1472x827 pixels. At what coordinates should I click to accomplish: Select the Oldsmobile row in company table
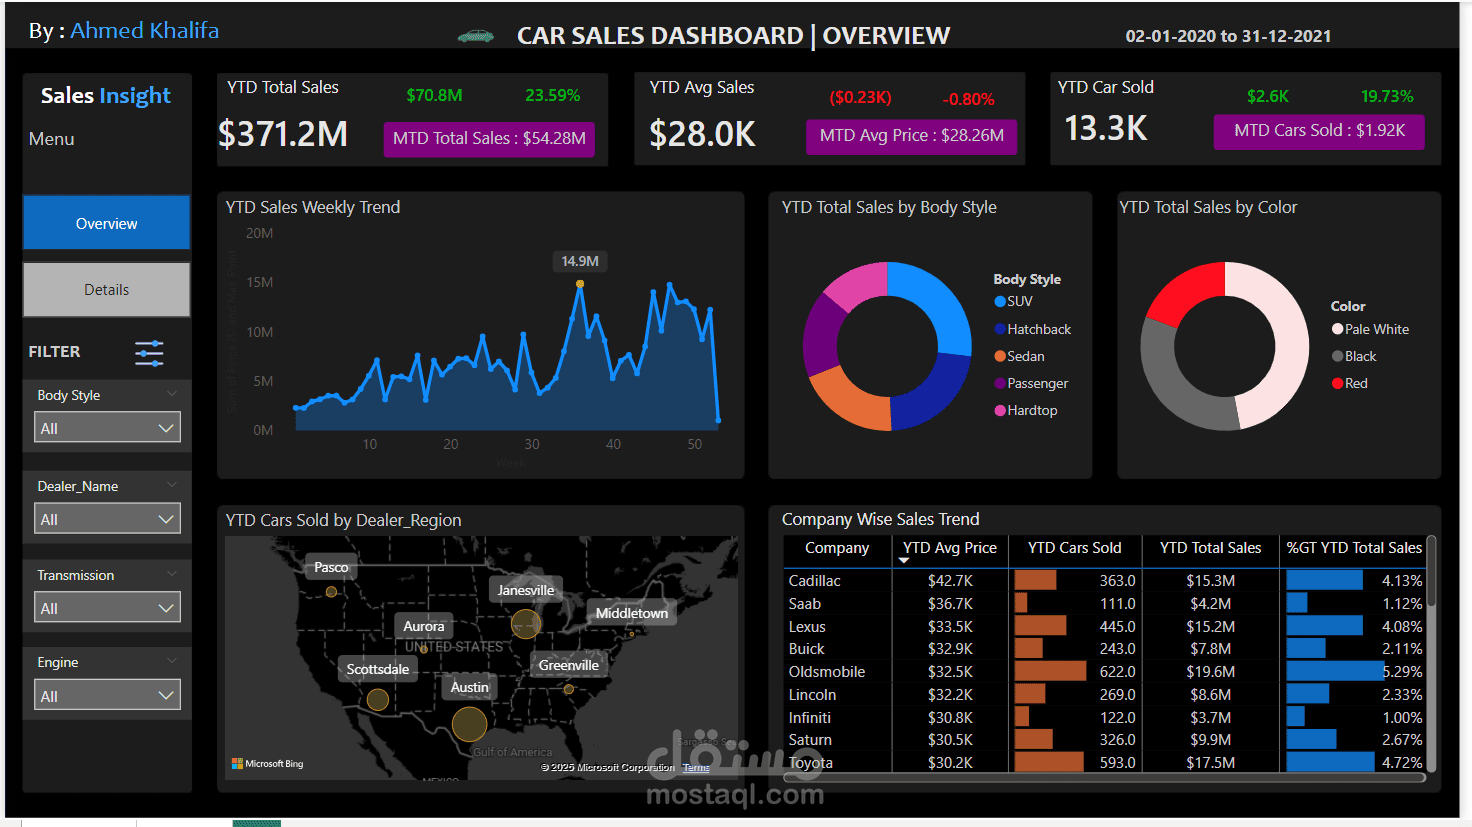[1105, 672]
